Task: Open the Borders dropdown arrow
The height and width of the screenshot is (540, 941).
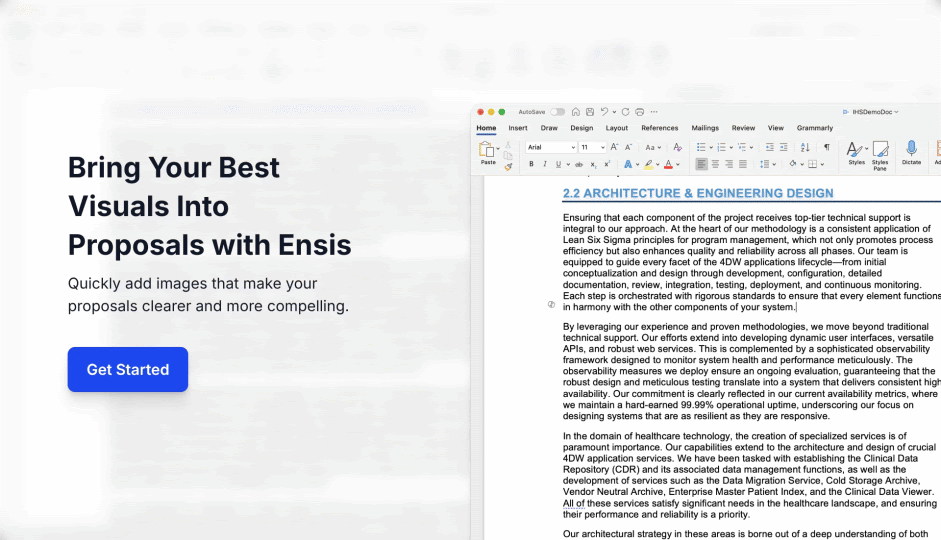Action: [x=822, y=164]
